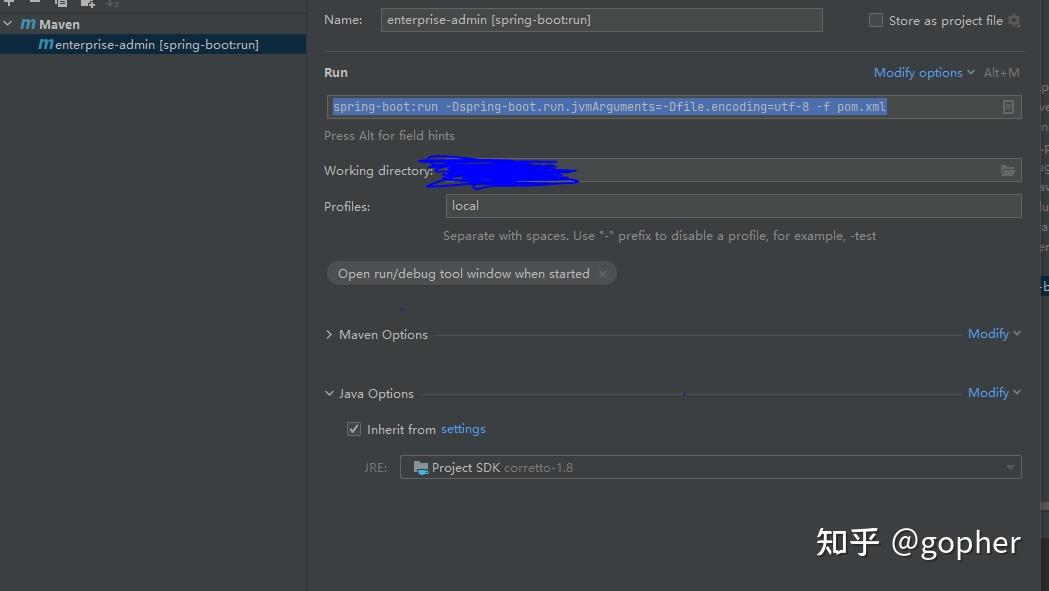Click the Copy Configuration icon

(60, 4)
